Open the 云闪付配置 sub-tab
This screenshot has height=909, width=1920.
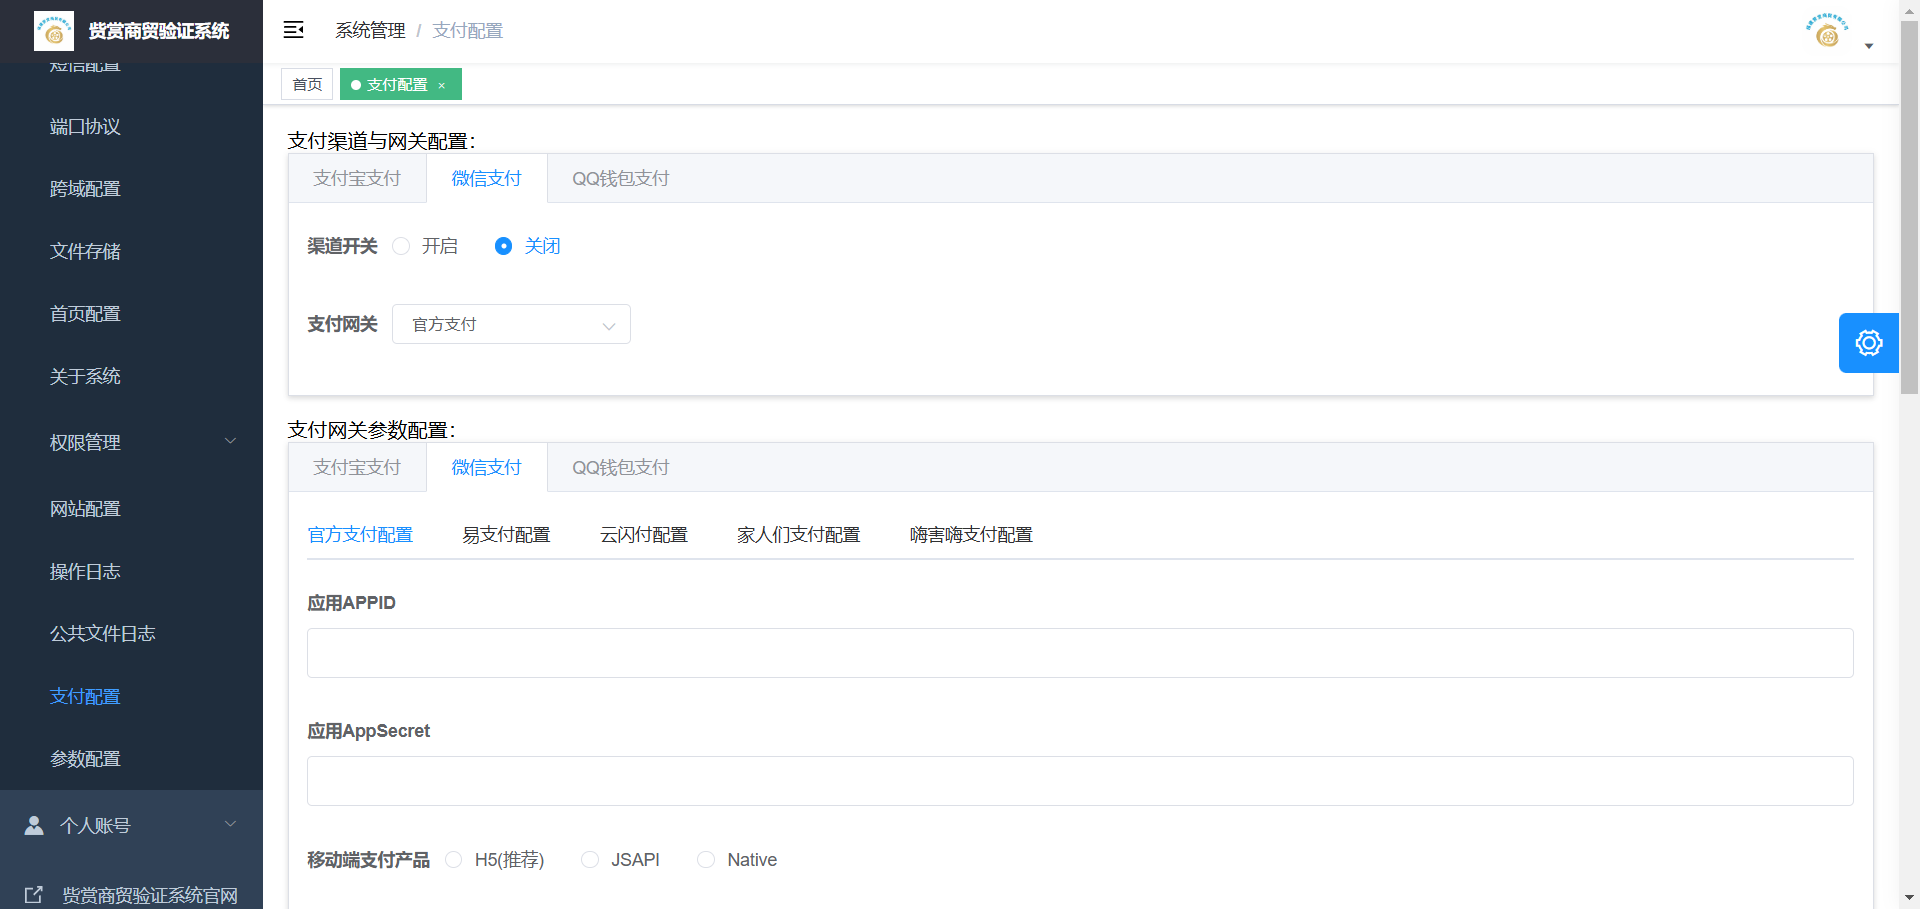pyautogui.click(x=644, y=535)
